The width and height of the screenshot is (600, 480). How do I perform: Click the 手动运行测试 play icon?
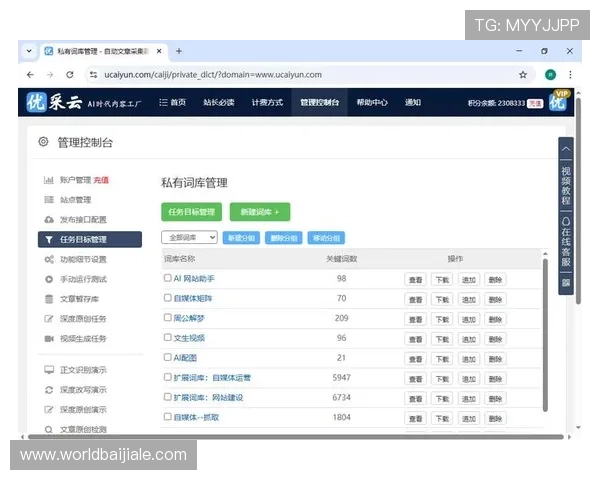point(48,279)
